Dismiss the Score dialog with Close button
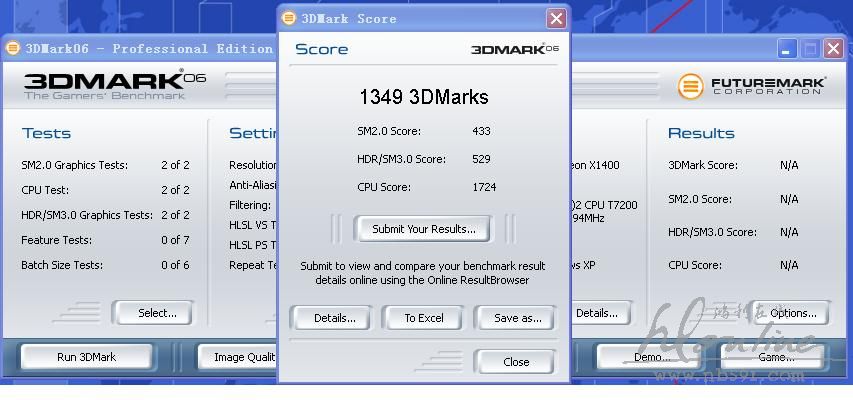Viewport: 853px width, 400px height. (515, 362)
